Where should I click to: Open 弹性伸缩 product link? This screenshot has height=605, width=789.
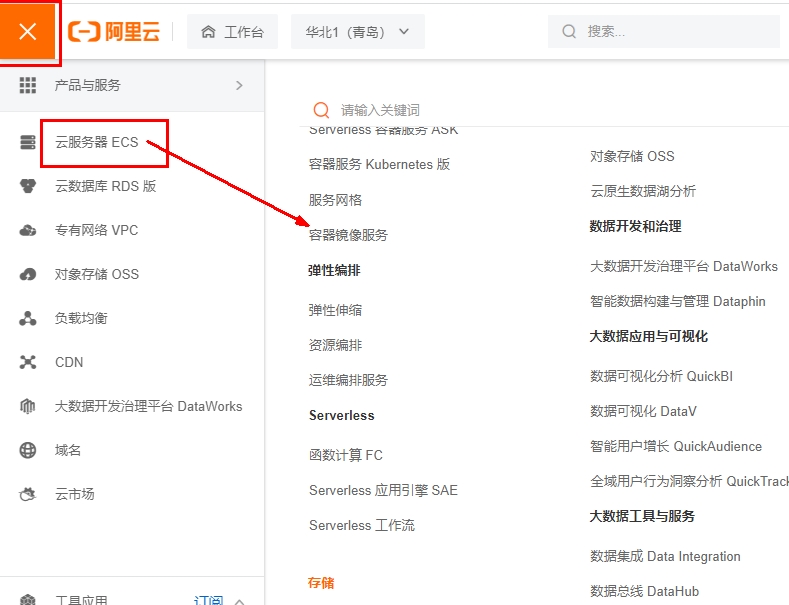(335, 310)
